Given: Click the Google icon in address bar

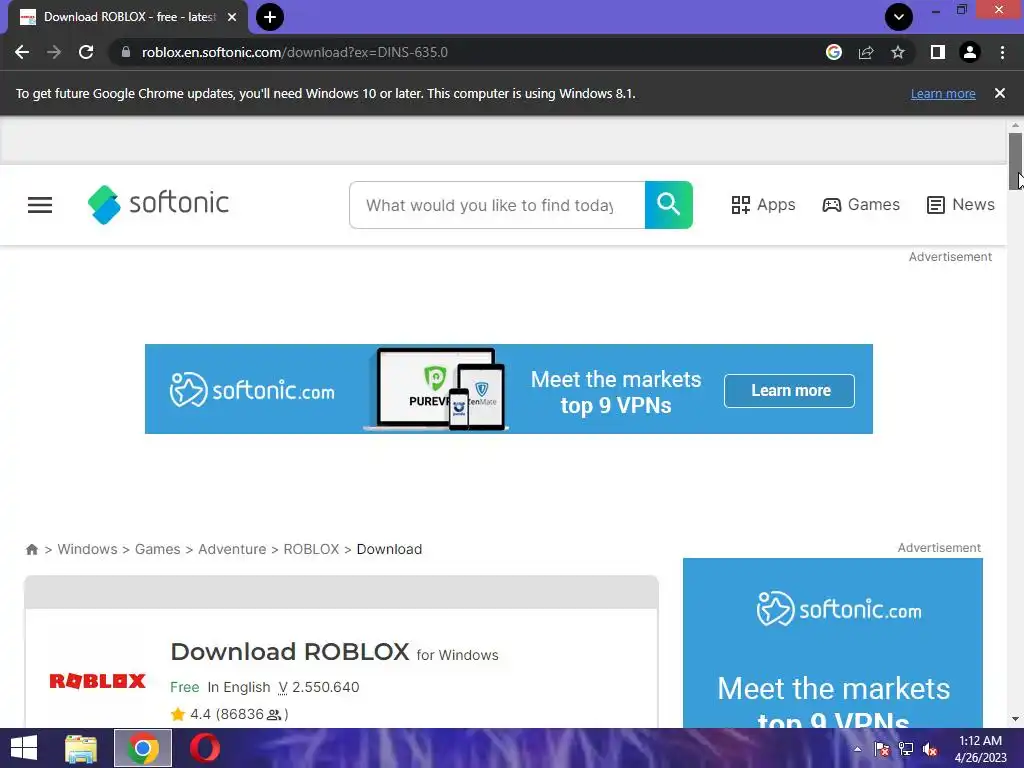Looking at the screenshot, I should click(x=833, y=52).
